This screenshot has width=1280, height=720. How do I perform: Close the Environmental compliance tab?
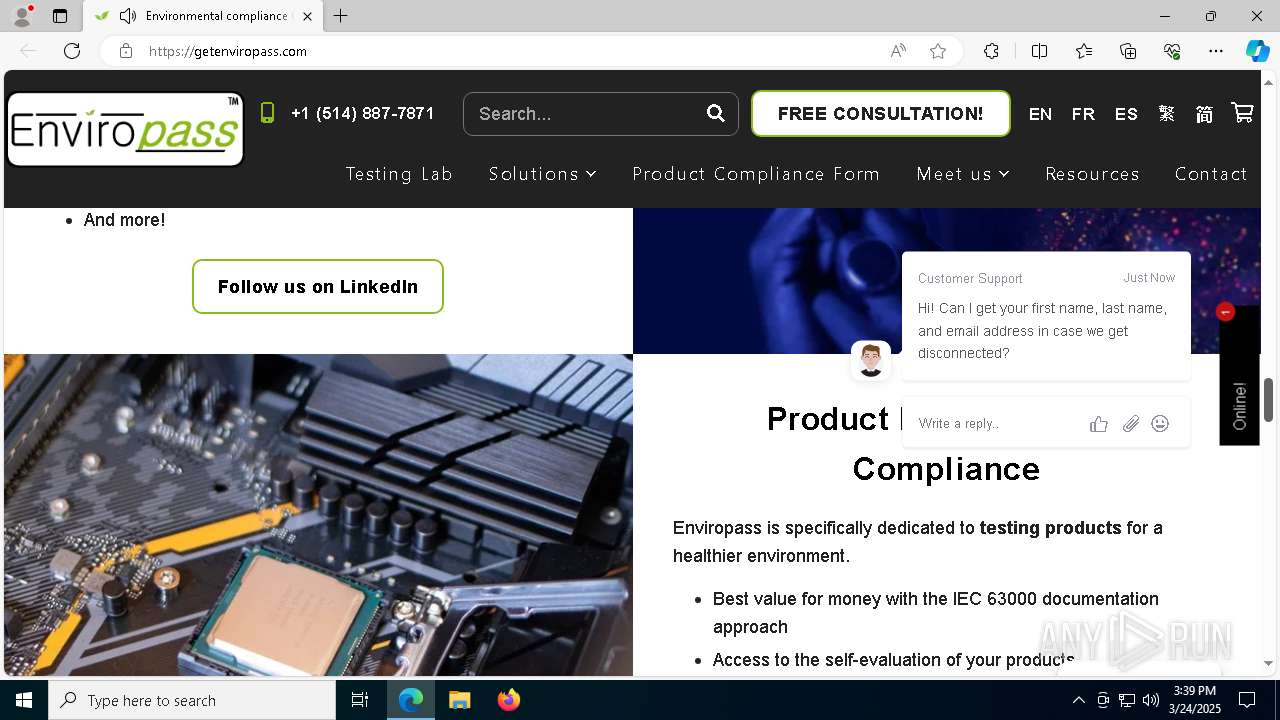click(x=307, y=16)
